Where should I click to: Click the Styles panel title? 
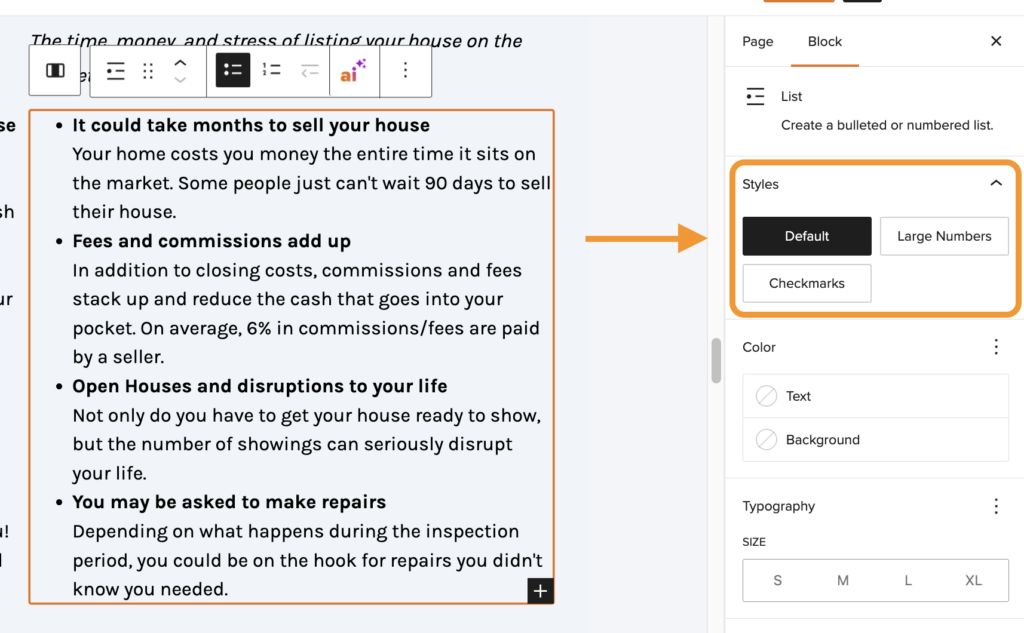(x=760, y=184)
